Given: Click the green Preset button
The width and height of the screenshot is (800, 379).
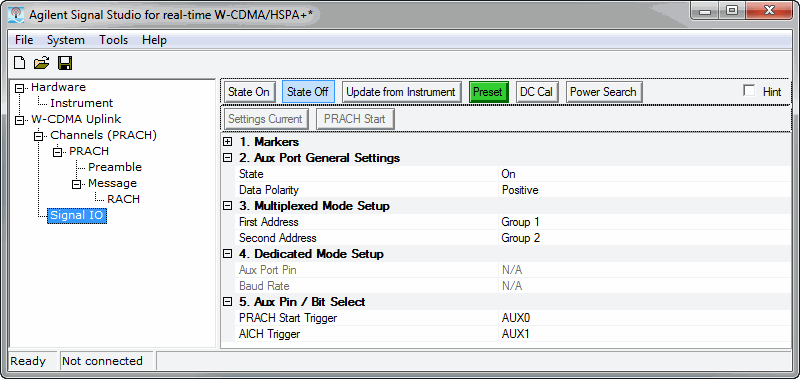Looking at the screenshot, I should [x=488, y=92].
